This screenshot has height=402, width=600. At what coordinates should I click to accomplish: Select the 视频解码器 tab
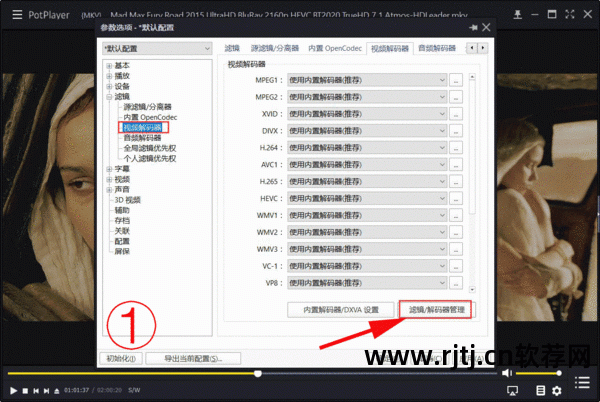(x=390, y=48)
